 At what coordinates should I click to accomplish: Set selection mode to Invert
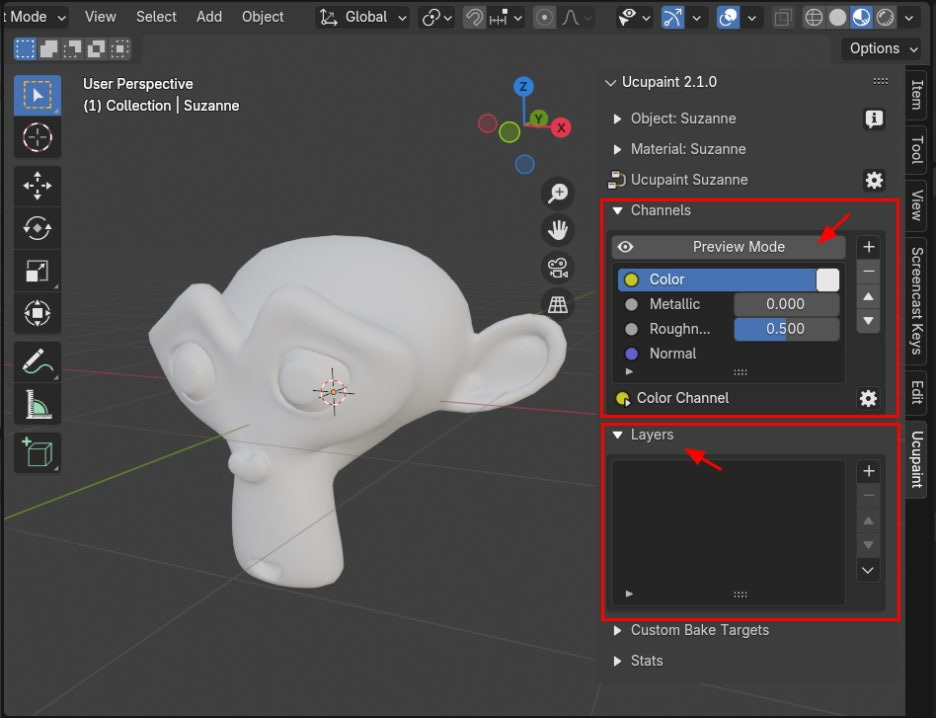(96, 48)
